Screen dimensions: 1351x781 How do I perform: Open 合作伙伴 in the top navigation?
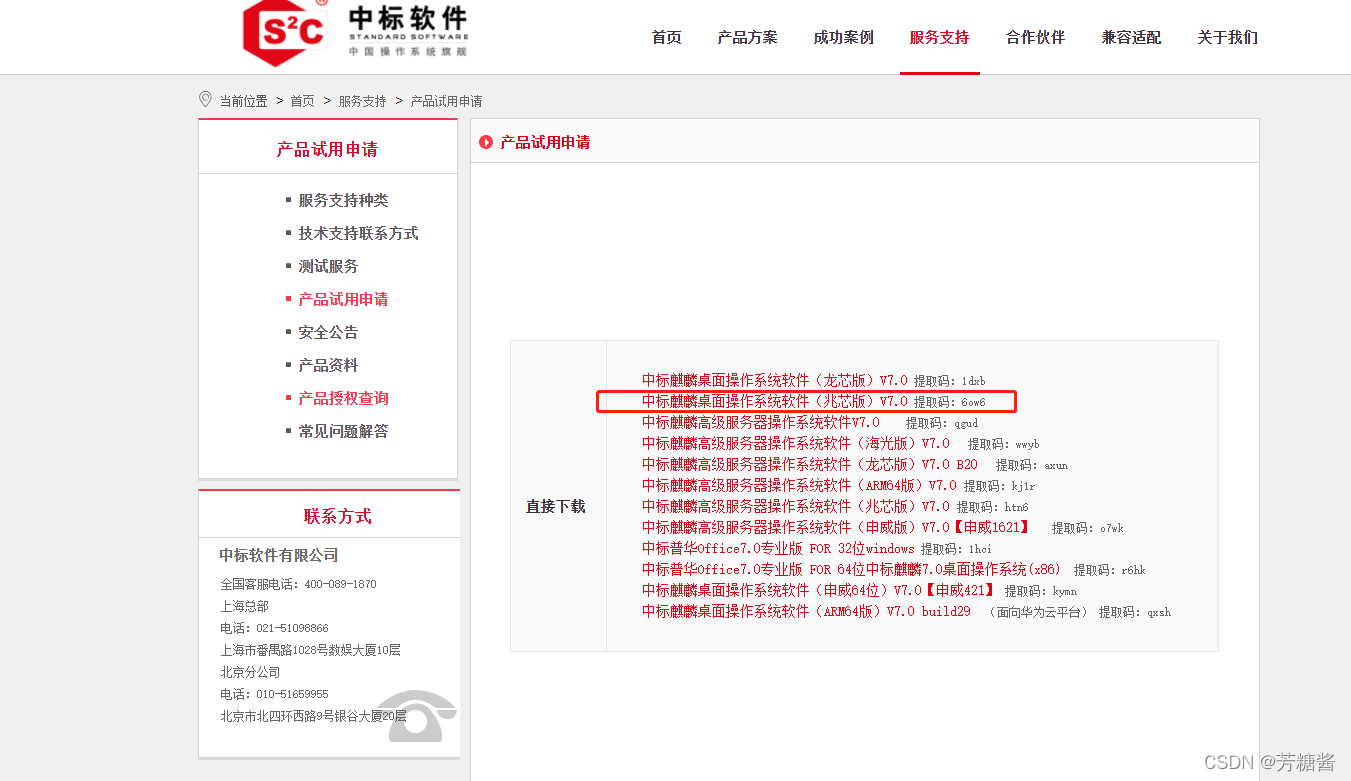1035,37
